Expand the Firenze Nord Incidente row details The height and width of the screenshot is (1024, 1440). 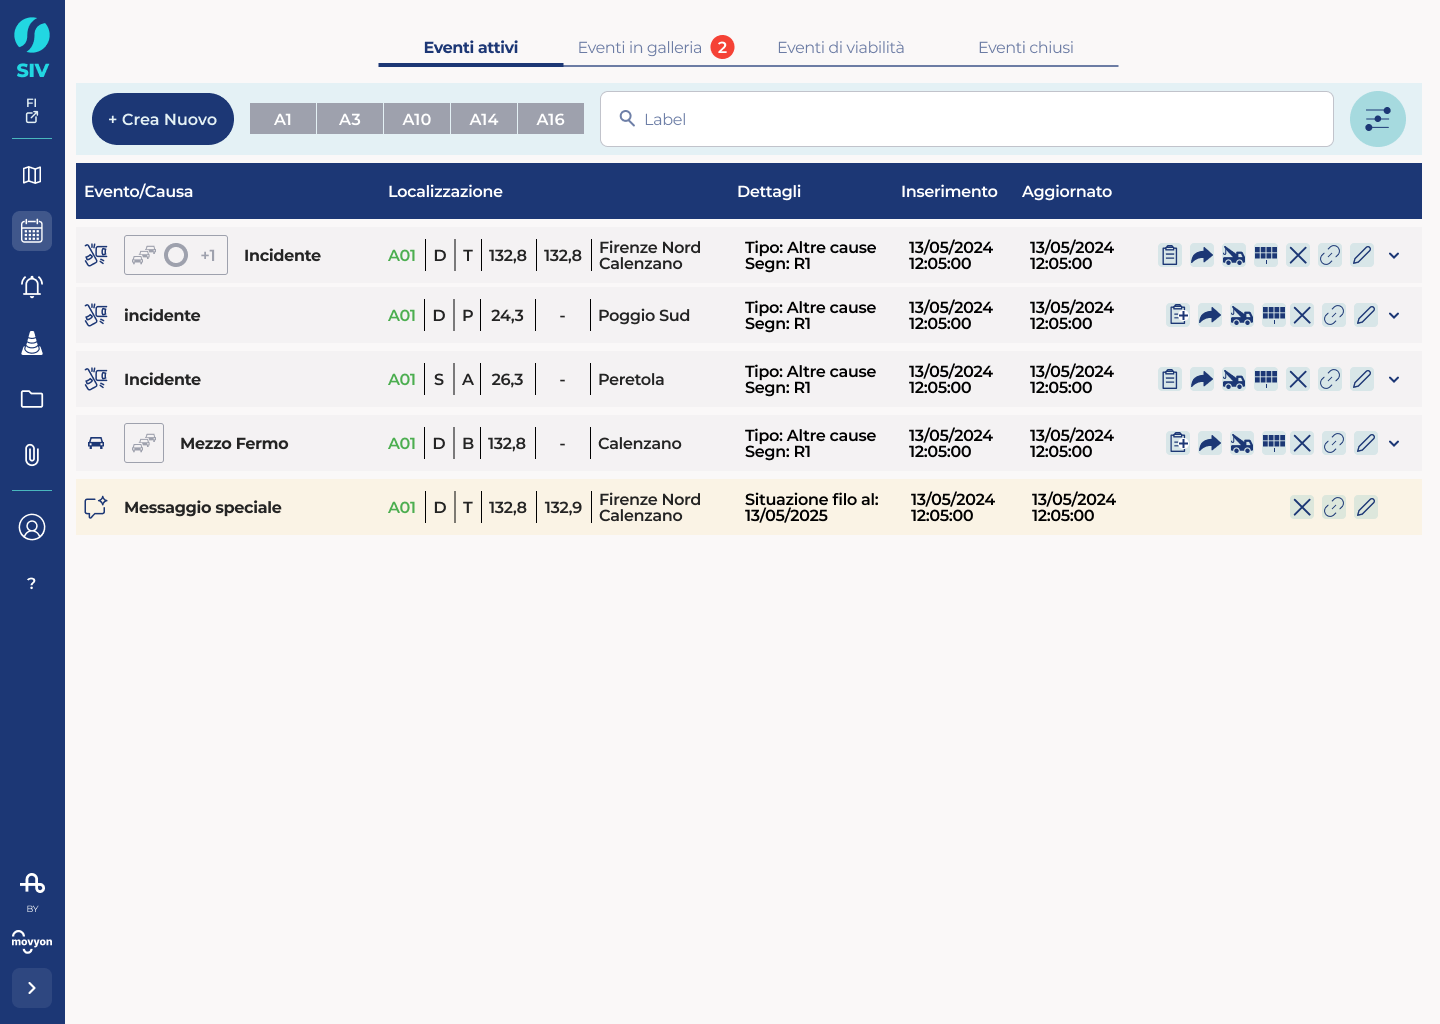click(x=1394, y=255)
